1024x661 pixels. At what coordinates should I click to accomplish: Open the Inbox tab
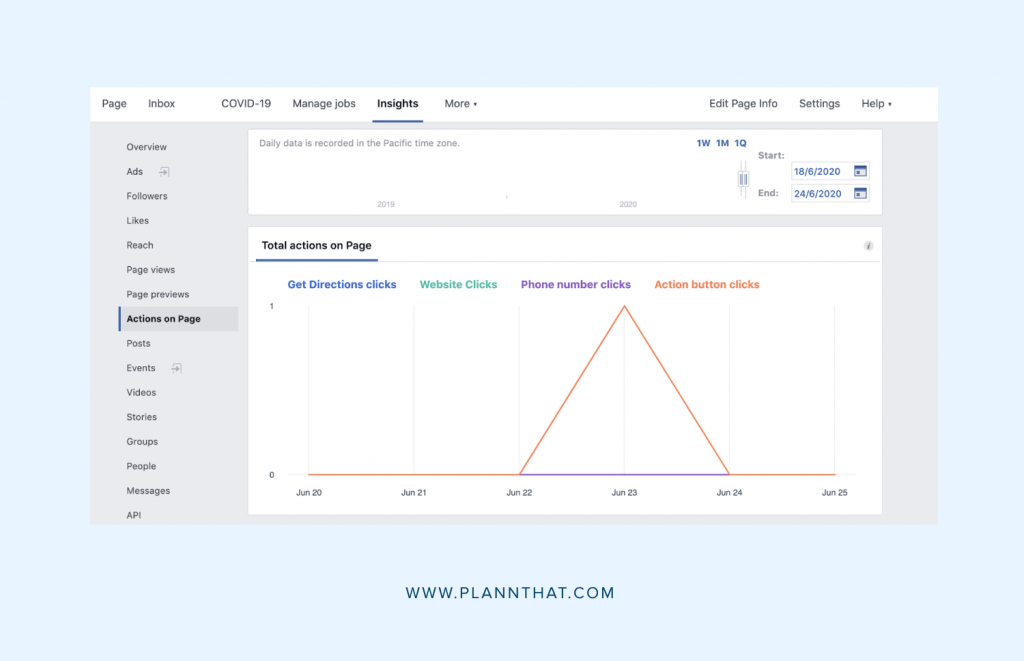coord(161,103)
